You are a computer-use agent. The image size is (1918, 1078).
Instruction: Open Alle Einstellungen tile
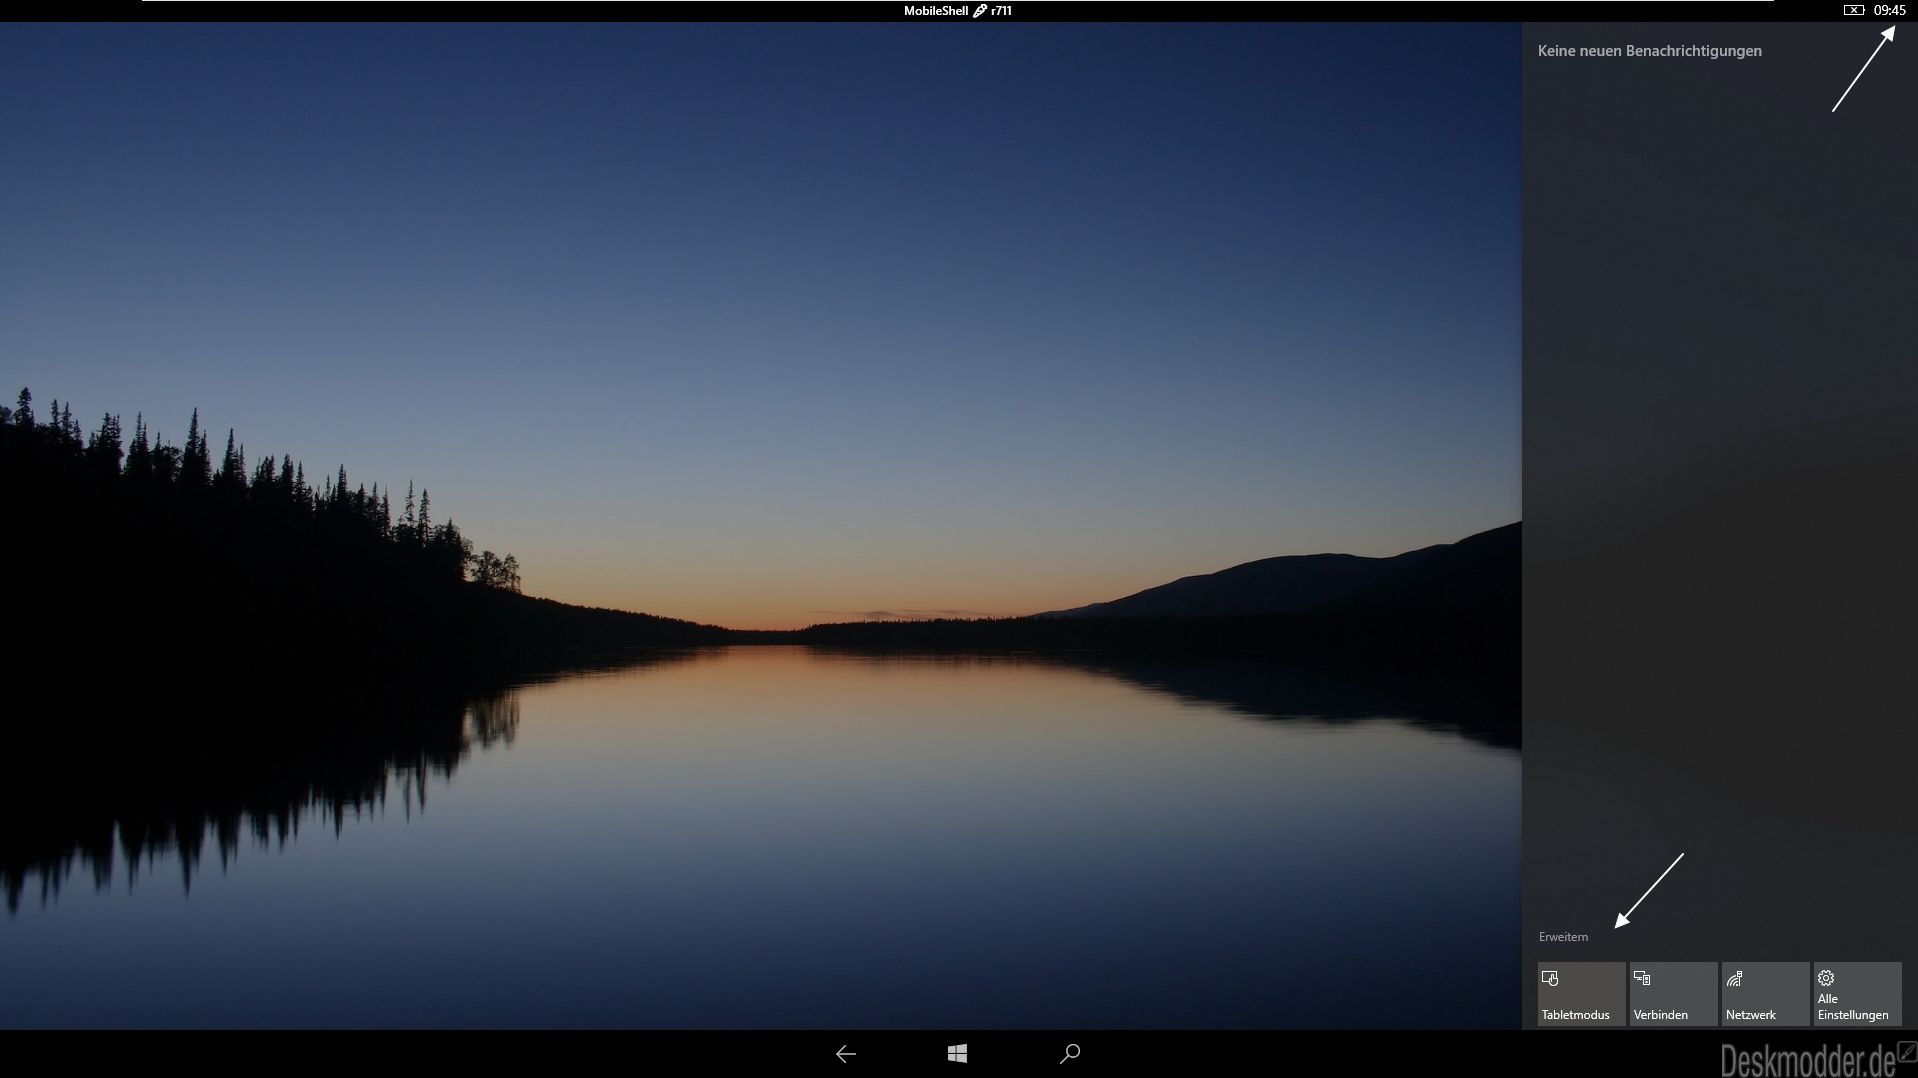[x=1857, y=994]
